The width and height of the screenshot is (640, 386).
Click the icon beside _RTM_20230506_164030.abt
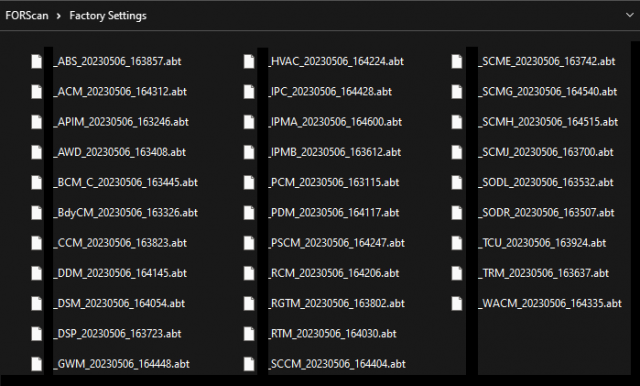pos(249,333)
